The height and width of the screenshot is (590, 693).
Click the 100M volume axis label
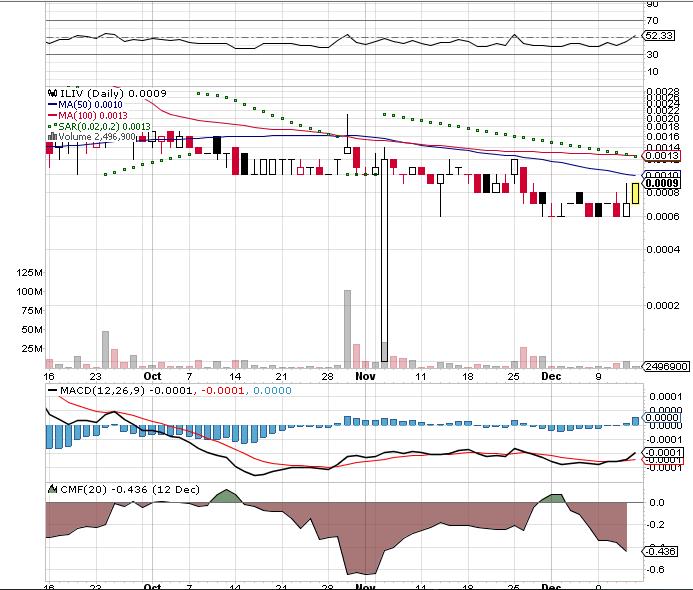[x=30, y=291]
